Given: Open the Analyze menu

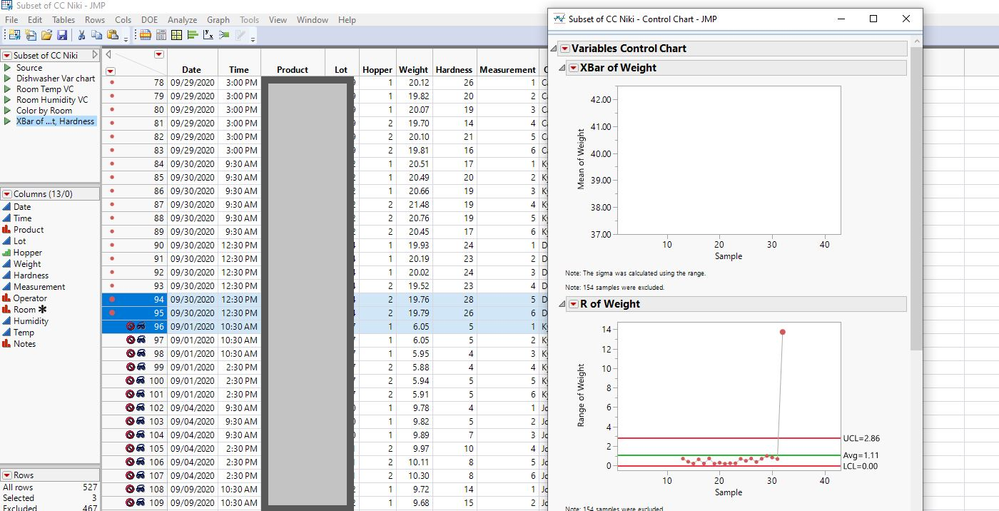Looking at the screenshot, I should point(182,20).
